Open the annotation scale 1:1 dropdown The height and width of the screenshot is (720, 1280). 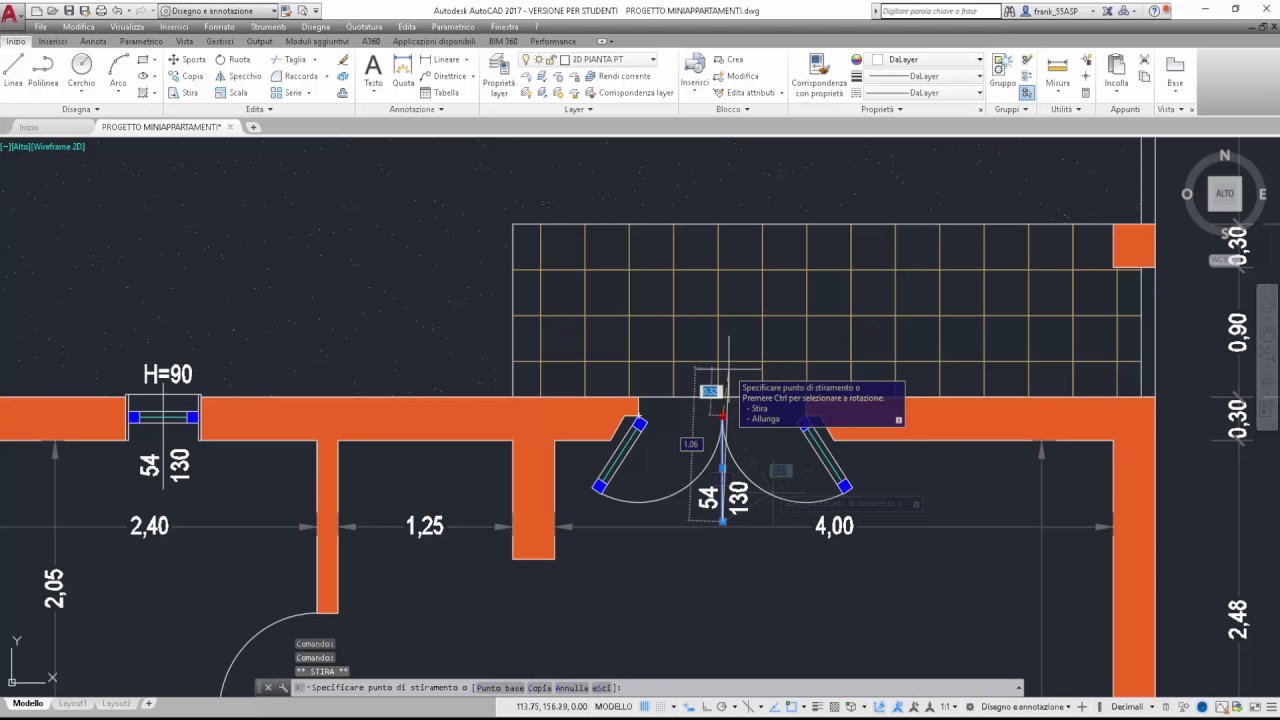click(x=946, y=706)
